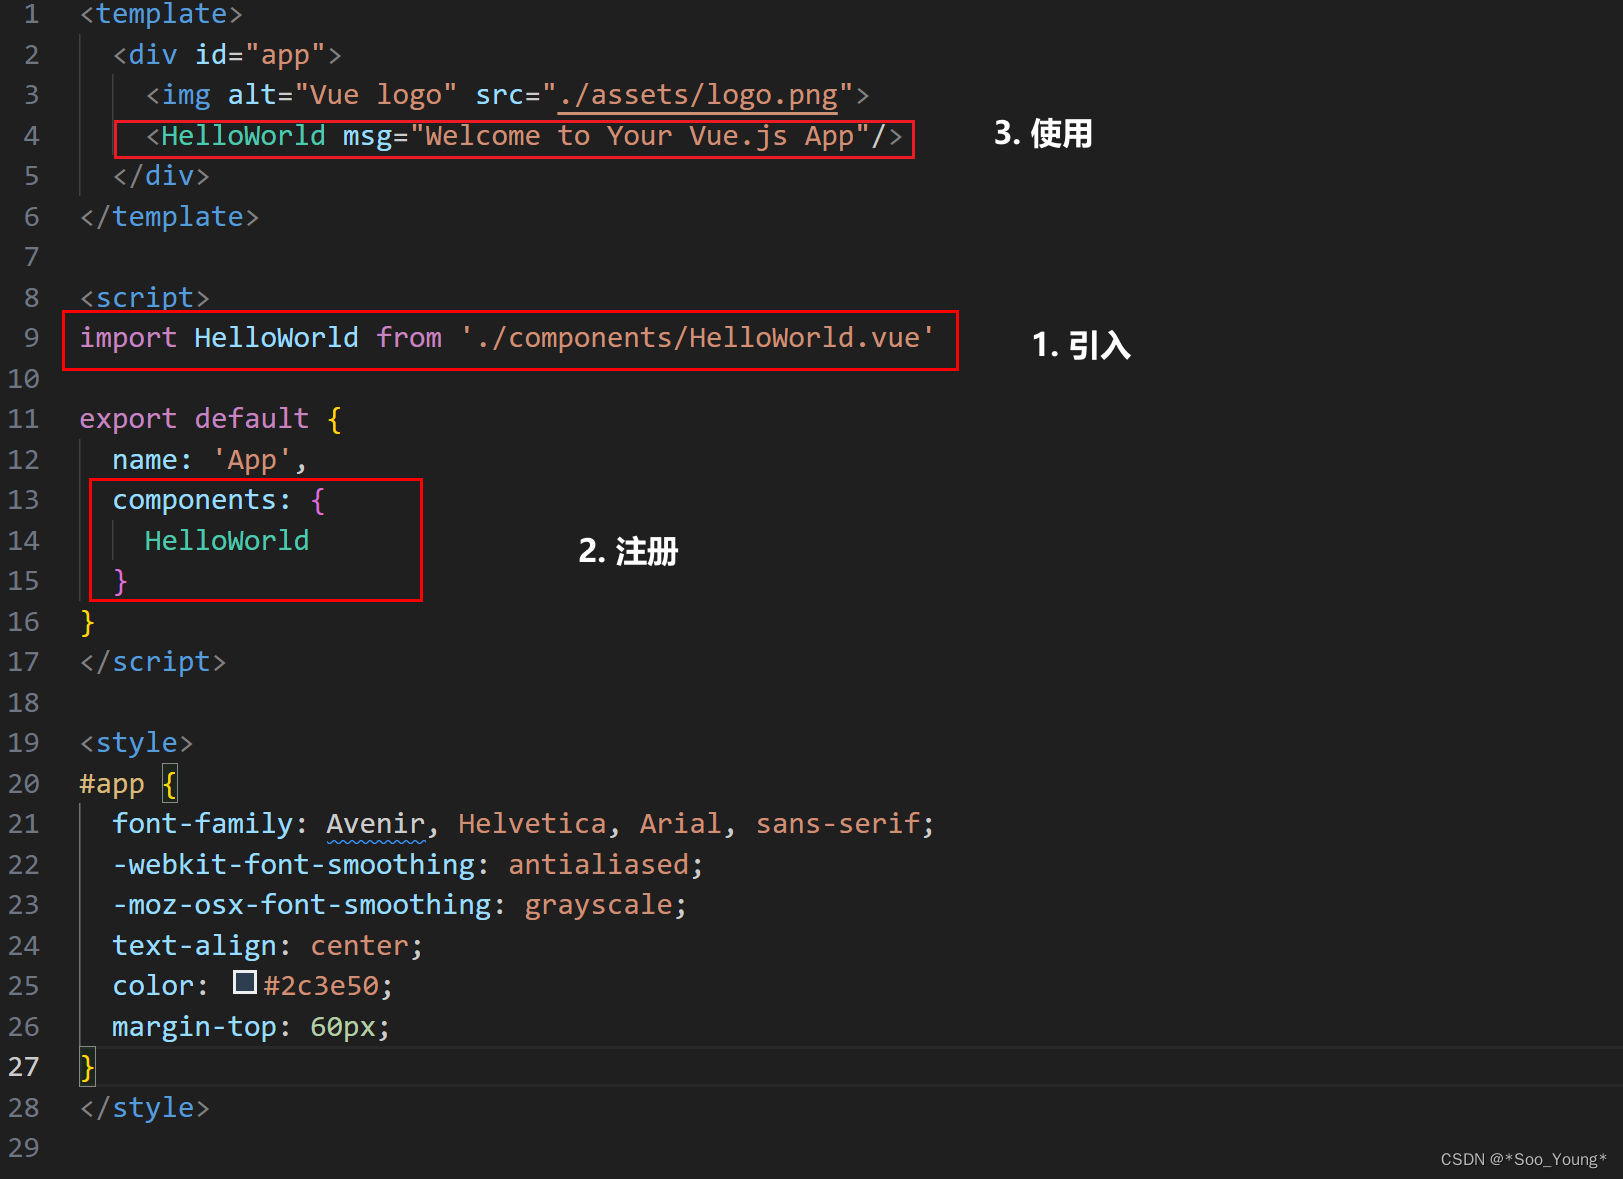Click the 'export' keyword on line 11
The height and width of the screenshot is (1179, 1623).
pos(128,419)
